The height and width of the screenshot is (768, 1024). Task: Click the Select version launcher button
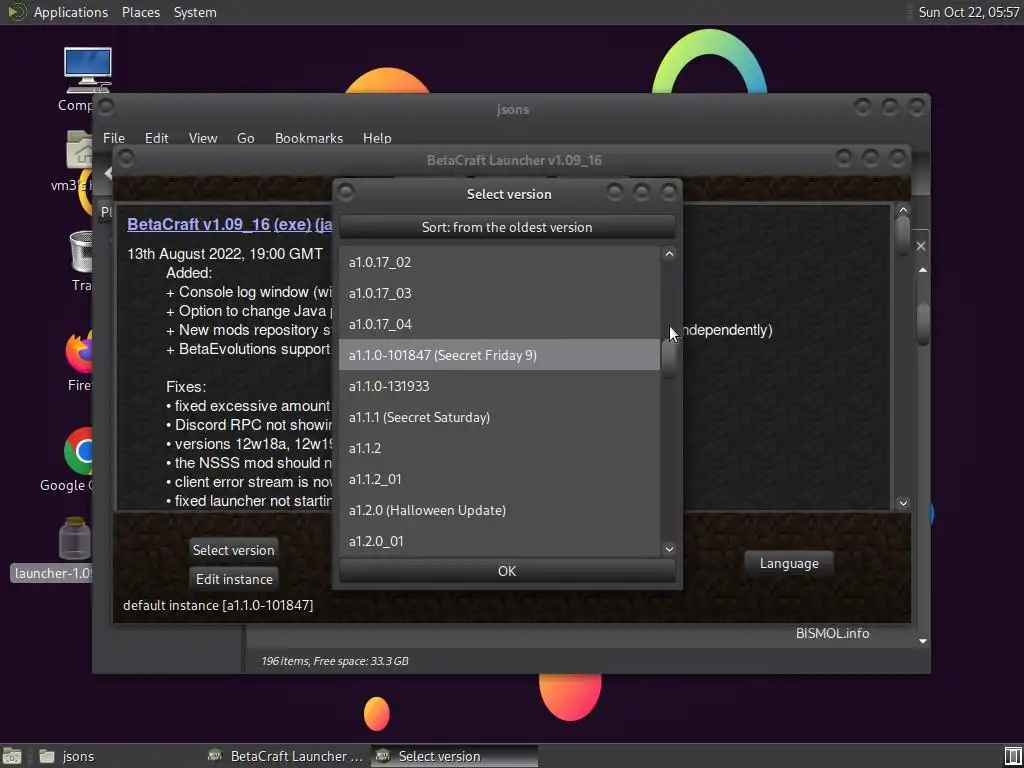(233, 550)
